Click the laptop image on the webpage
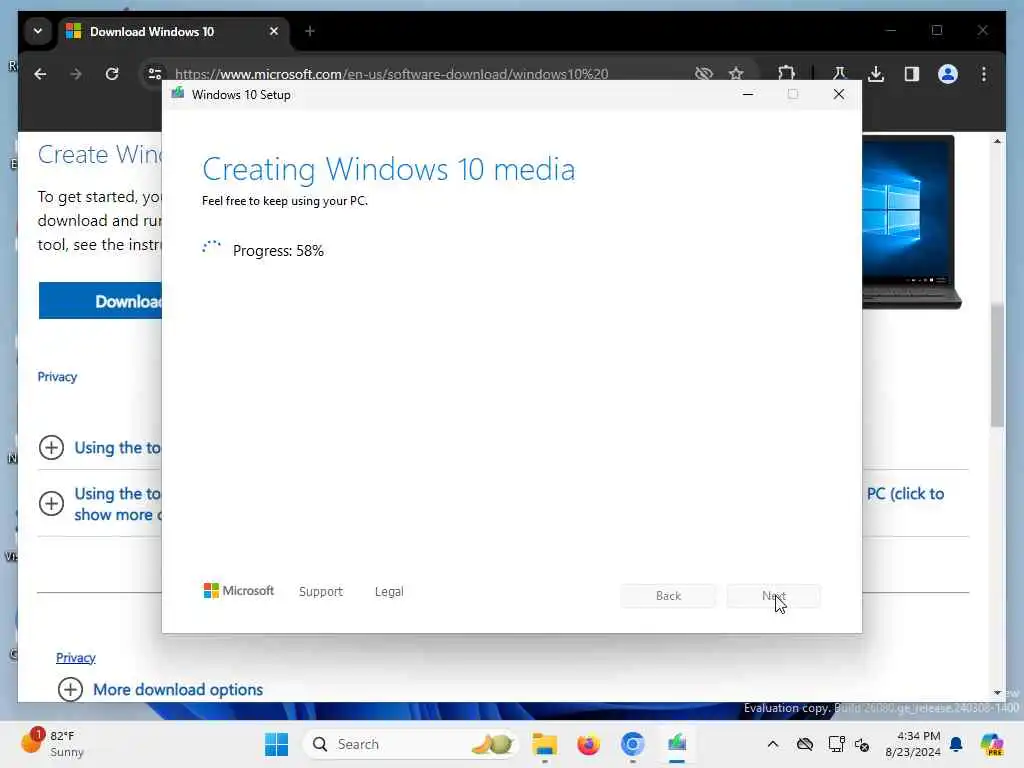The height and width of the screenshot is (768, 1024). pos(911,222)
